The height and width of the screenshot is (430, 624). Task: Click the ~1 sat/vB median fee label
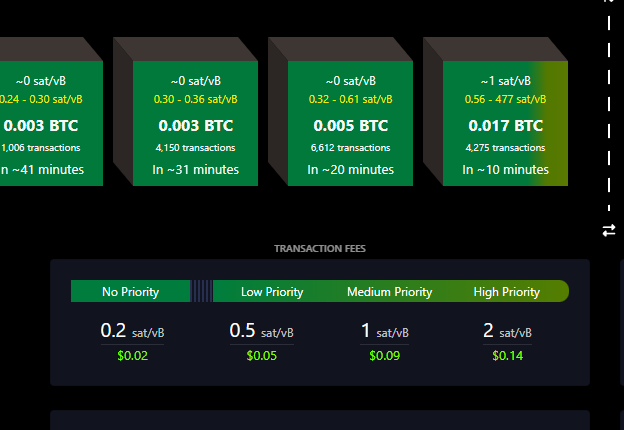pyautogui.click(x=505, y=81)
